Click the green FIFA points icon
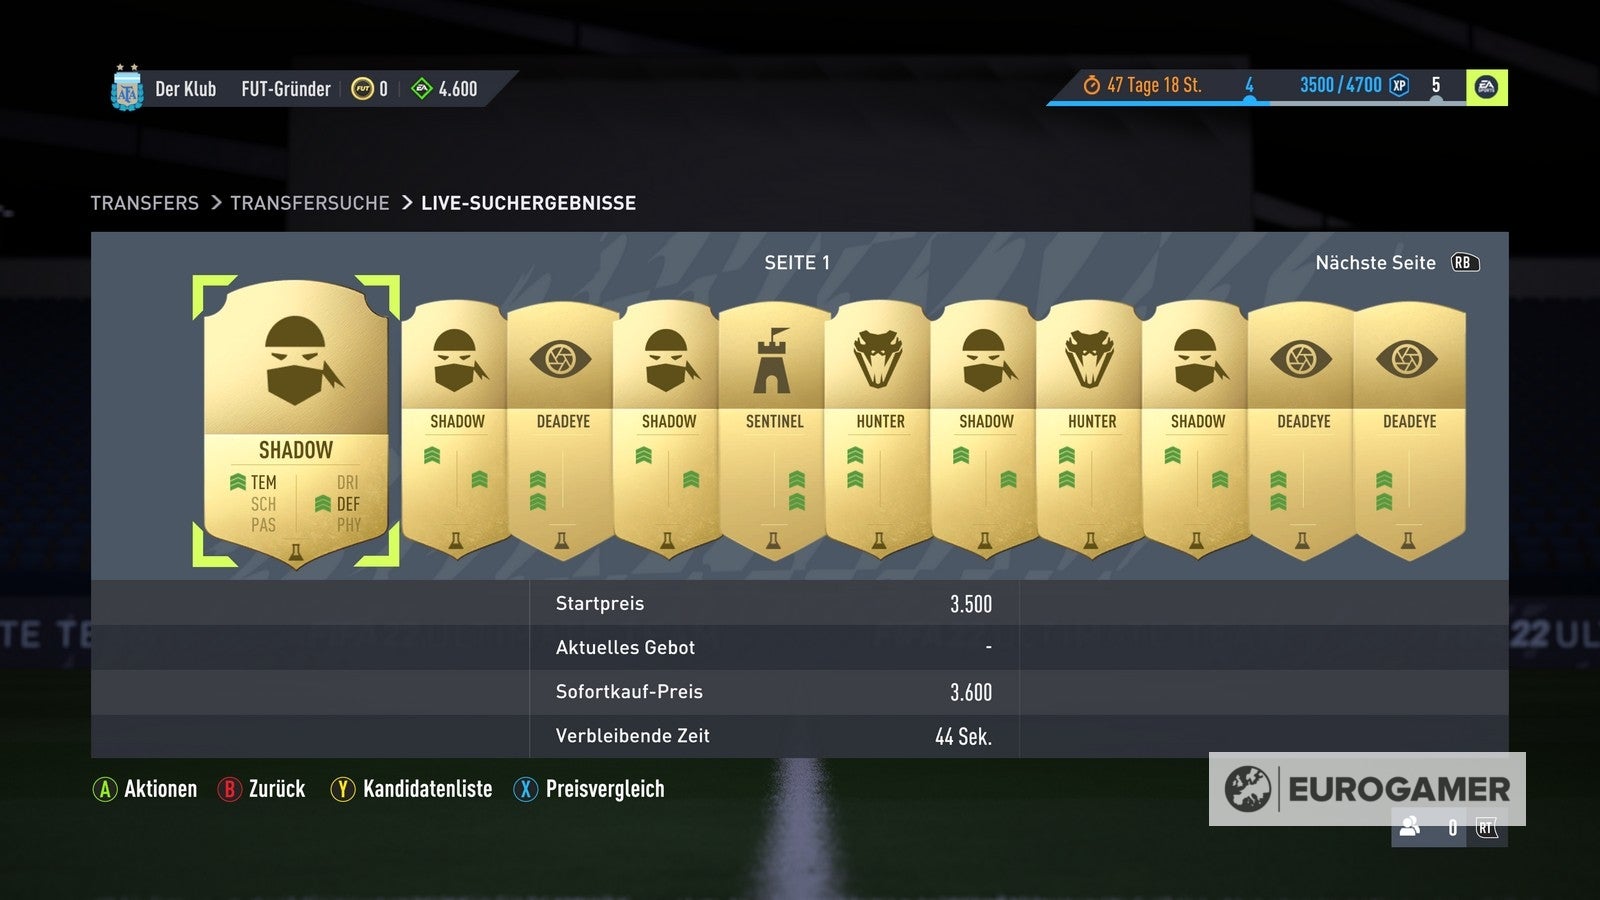 tap(422, 89)
